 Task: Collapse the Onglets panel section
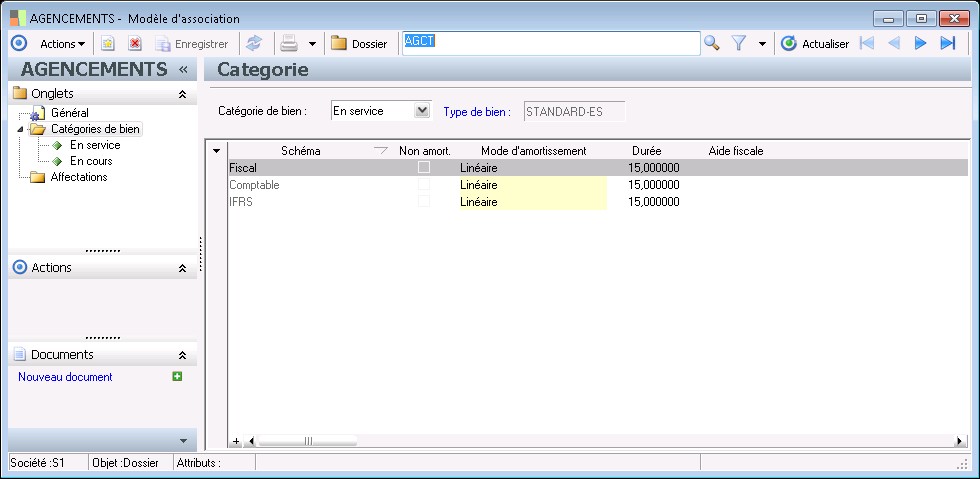182,94
